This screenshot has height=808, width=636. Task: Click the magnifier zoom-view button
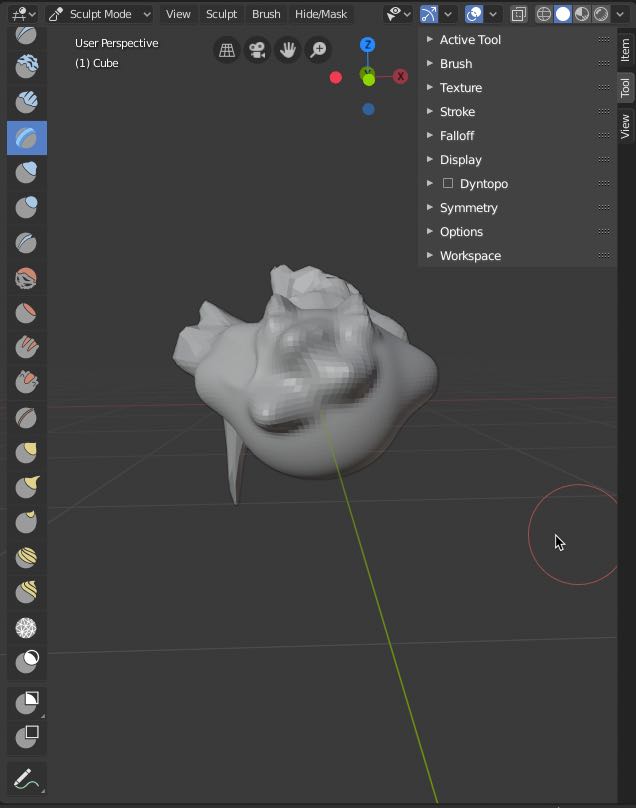point(319,49)
